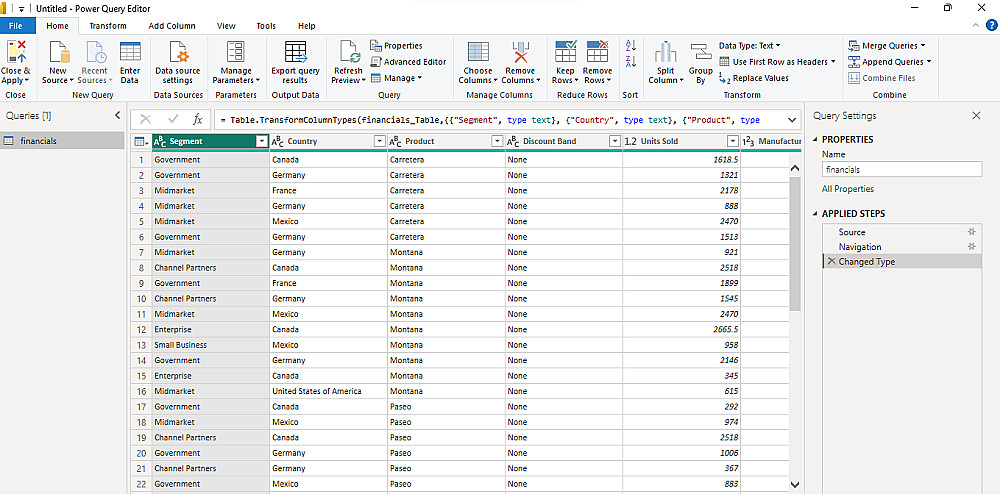Open the Data Type: Text dropdown
1000x494 pixels.
(x=749, y=46)
